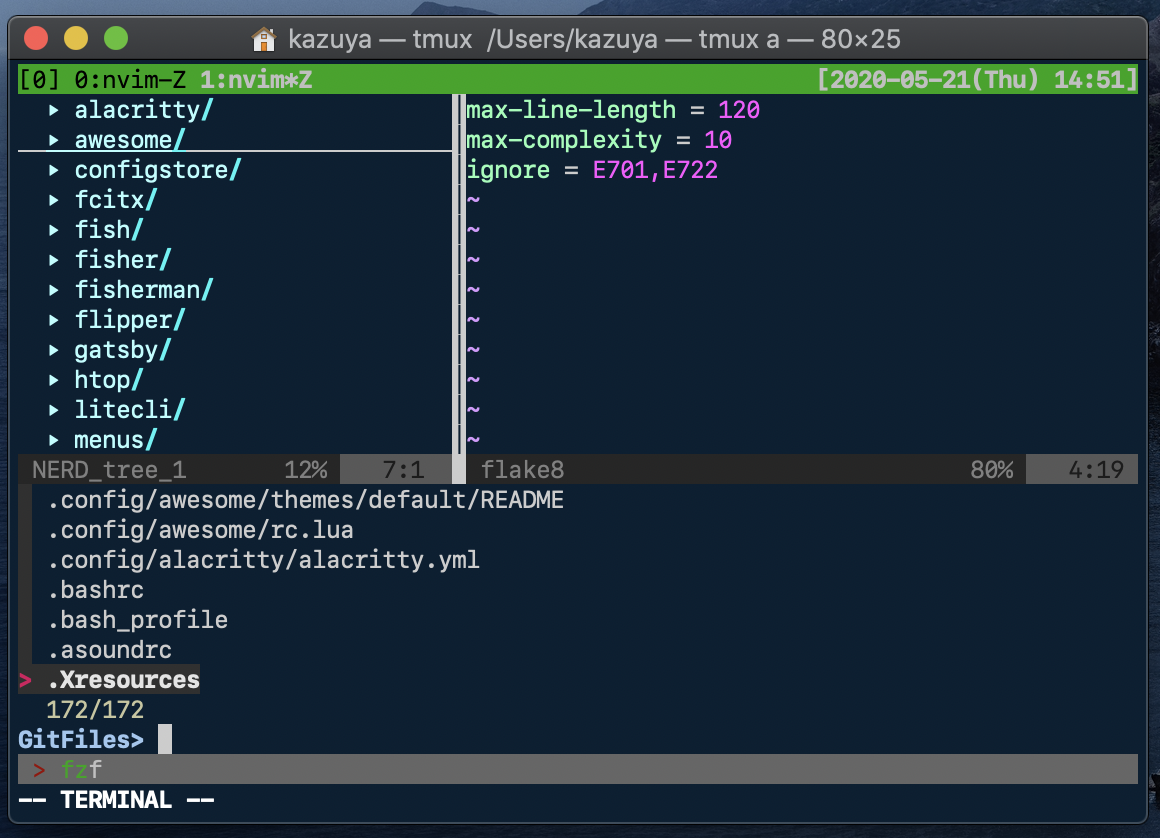Image resolution: width=1160 pixels, height=838 pixels.
Task: Click the max-complexity = 10 line
Action: pos(598,140)
